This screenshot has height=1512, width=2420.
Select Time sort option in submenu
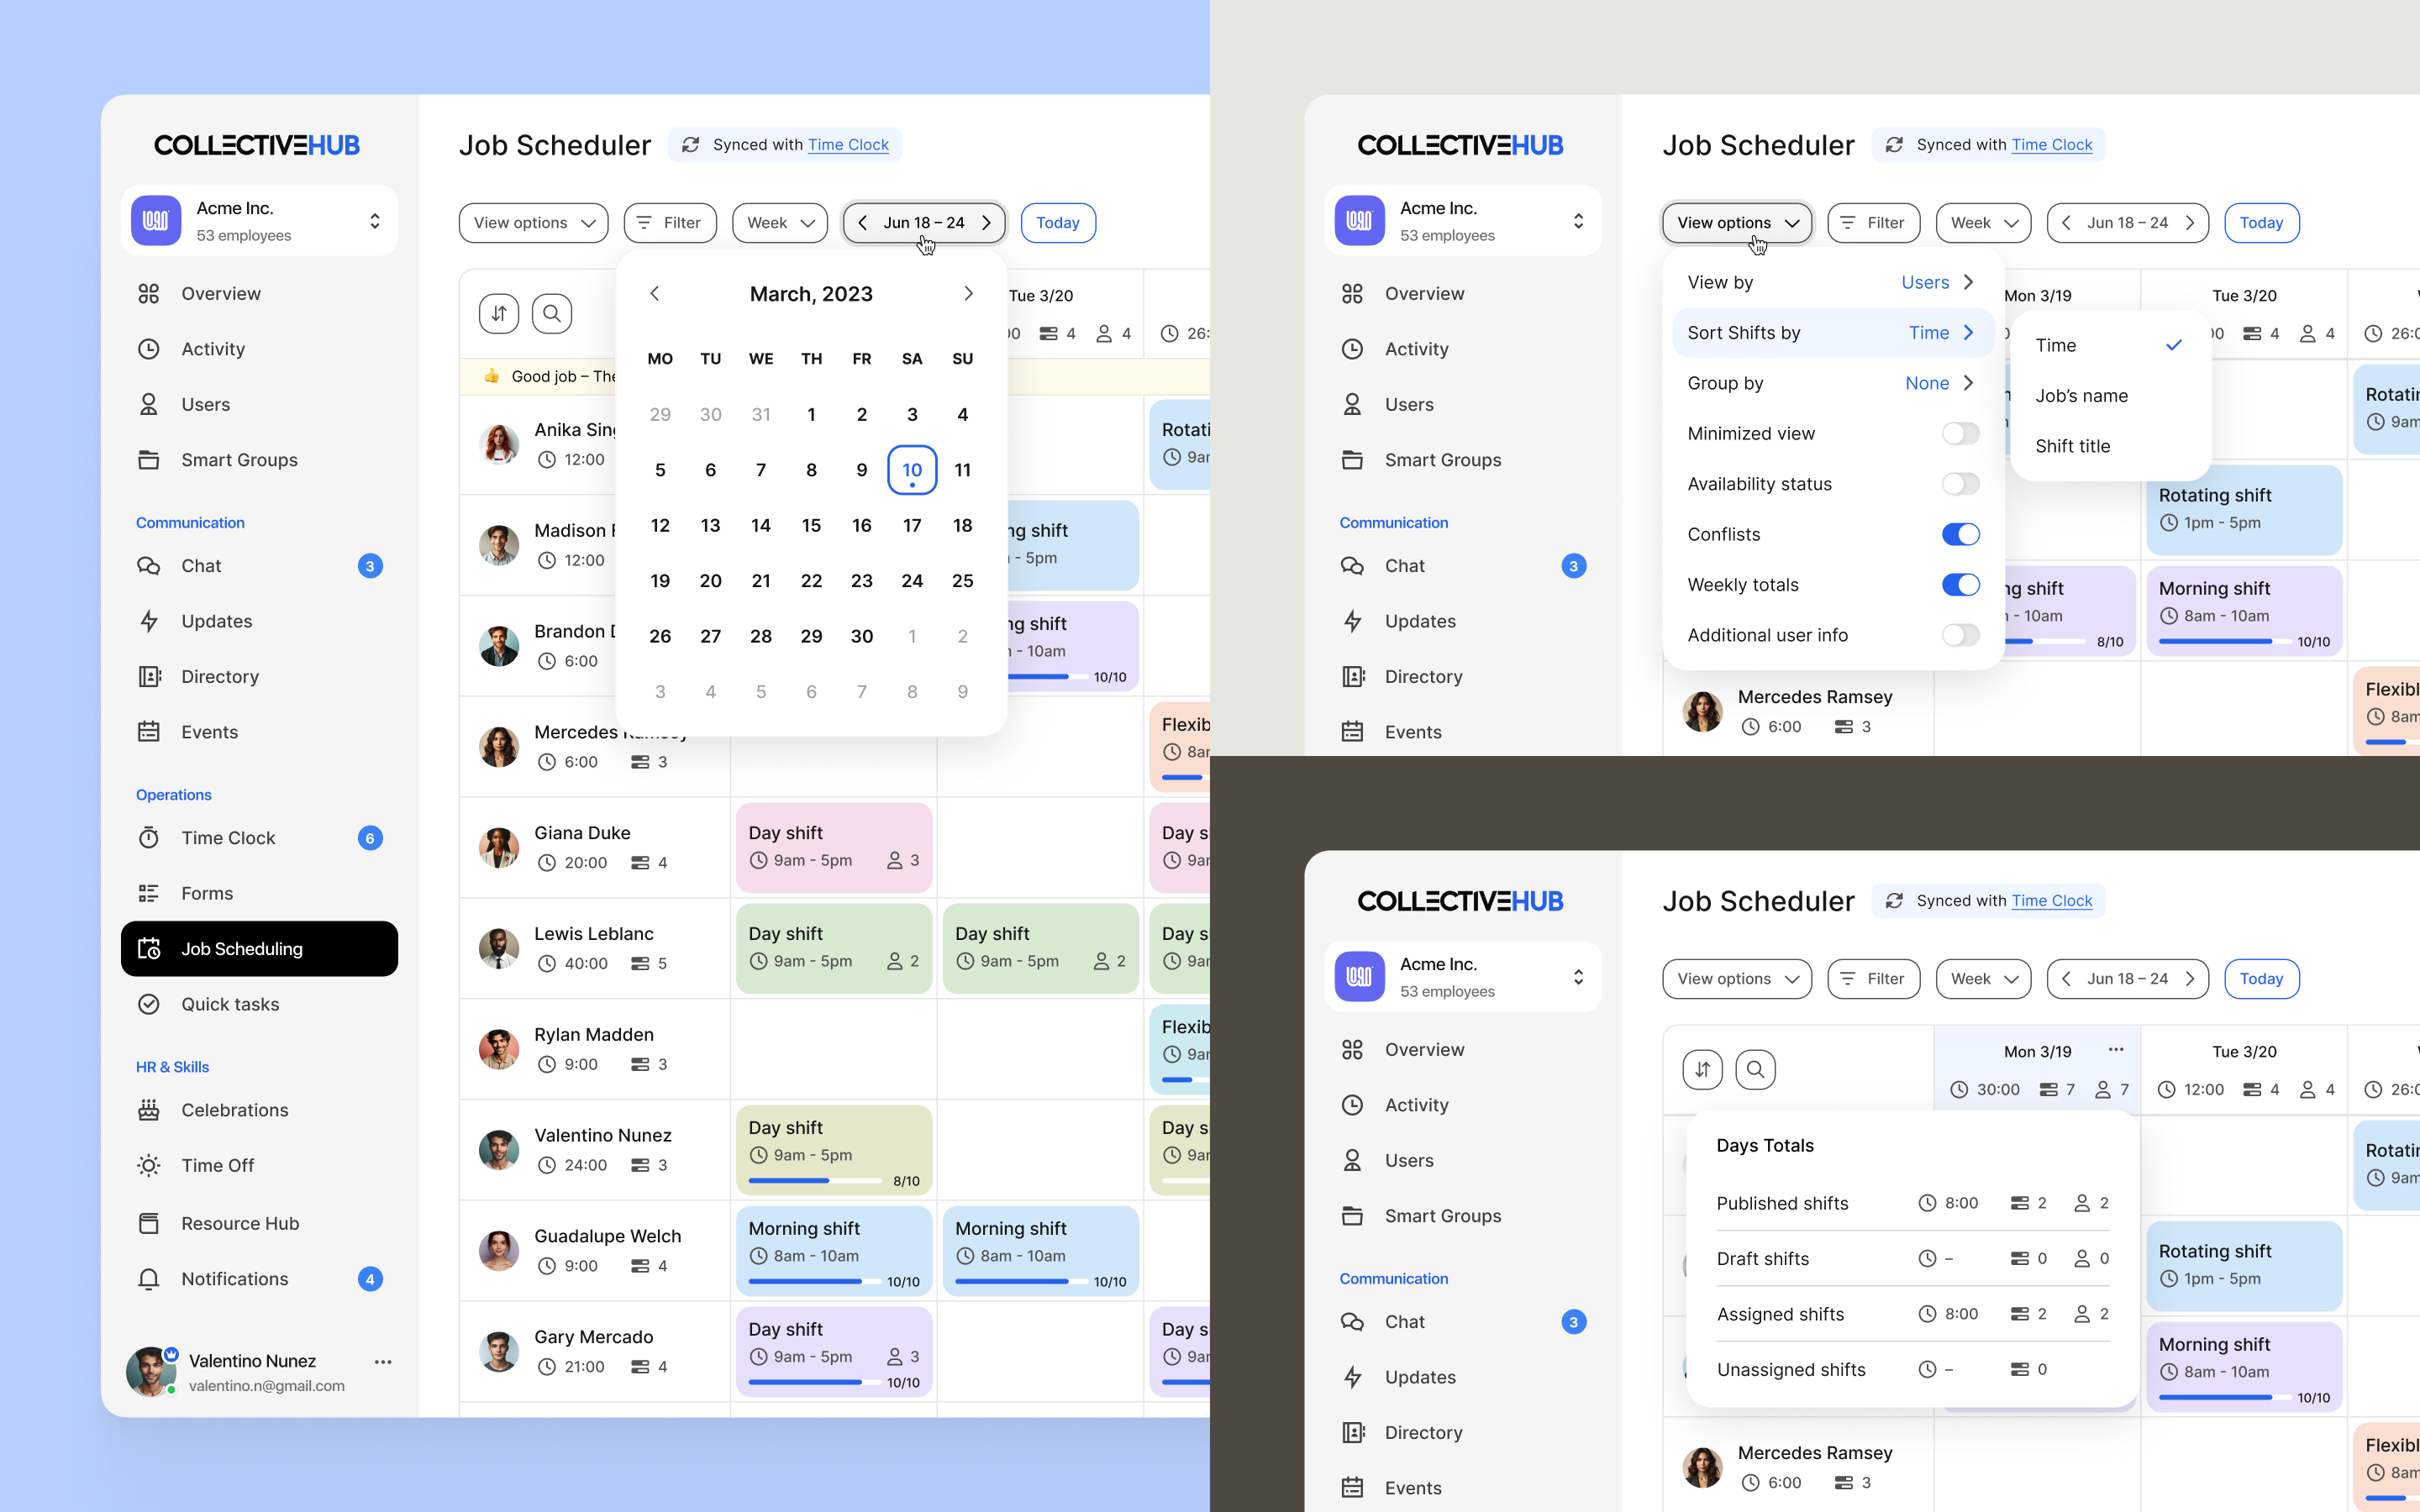pyautogui.click(x=2110, y=345)
